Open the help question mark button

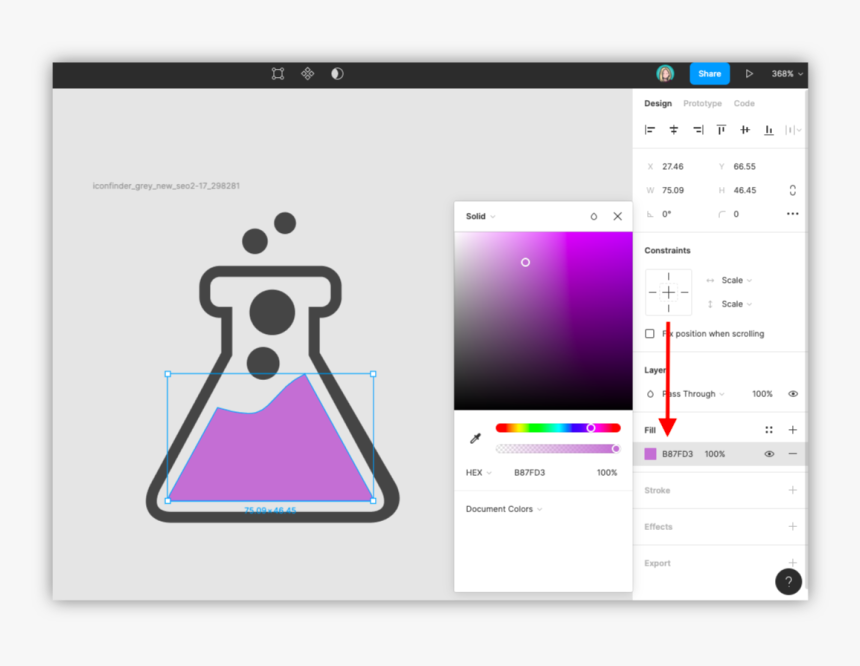(x=788, y=582)
